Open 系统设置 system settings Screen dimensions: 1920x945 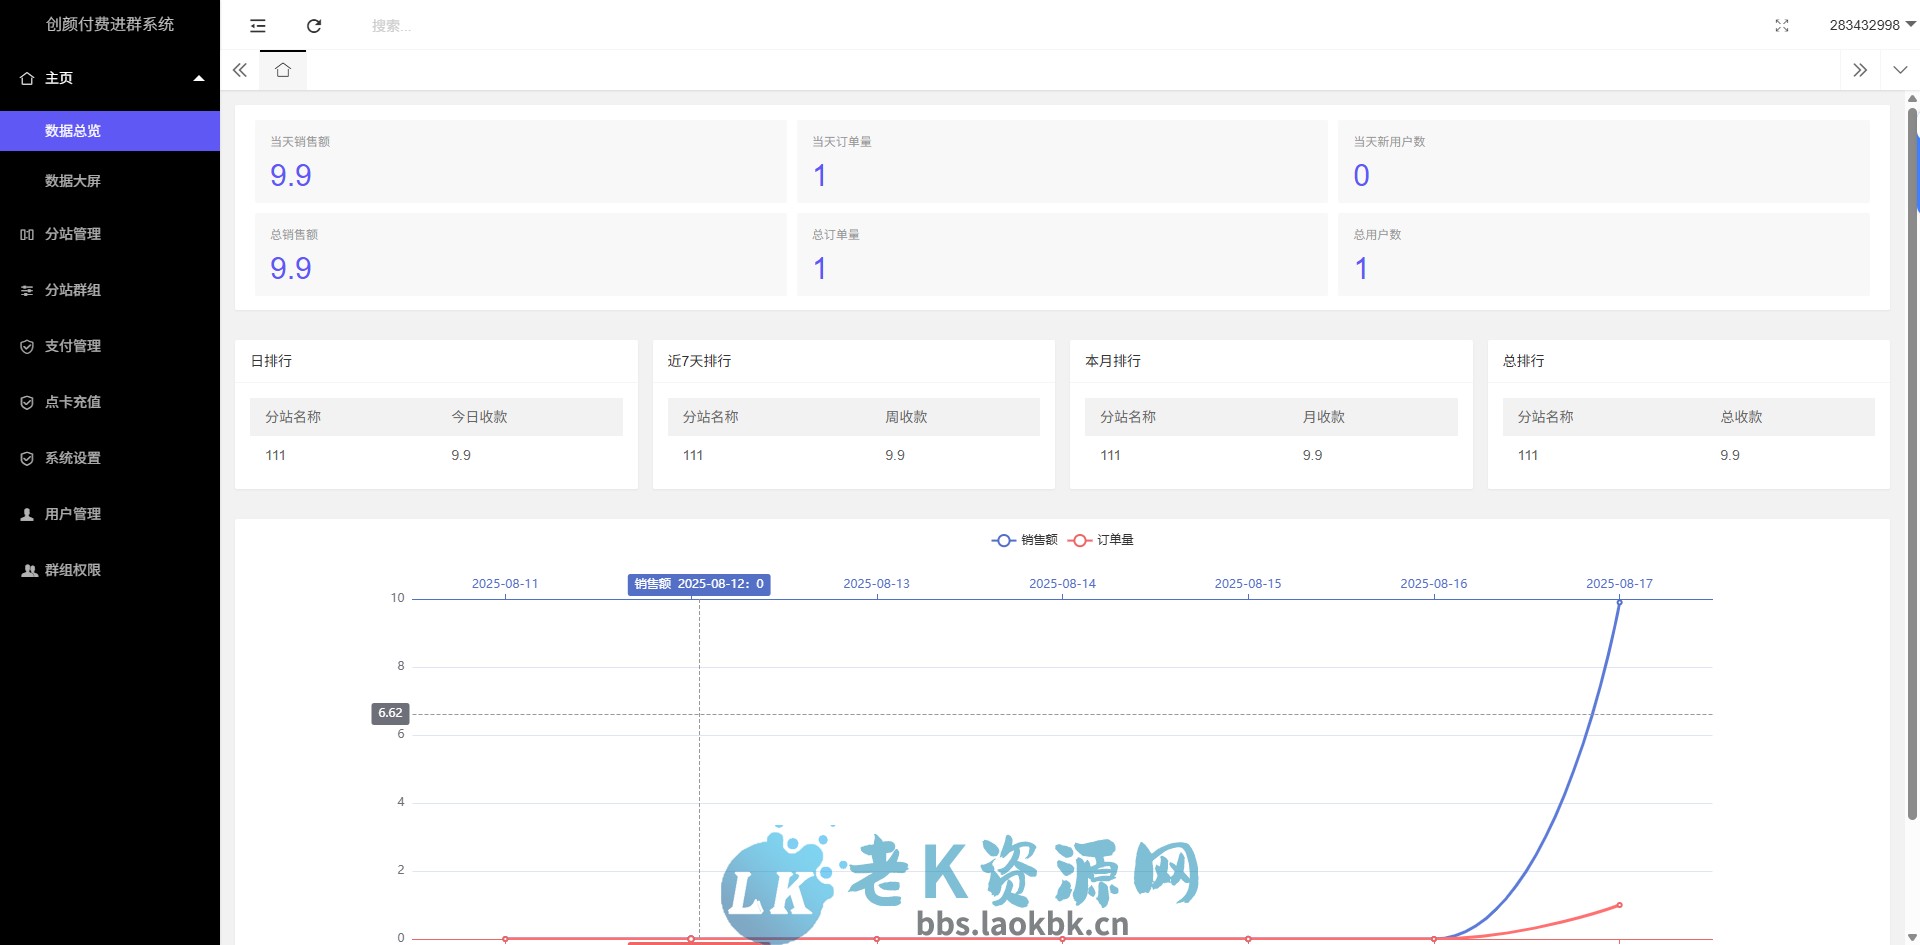point(71,458)
